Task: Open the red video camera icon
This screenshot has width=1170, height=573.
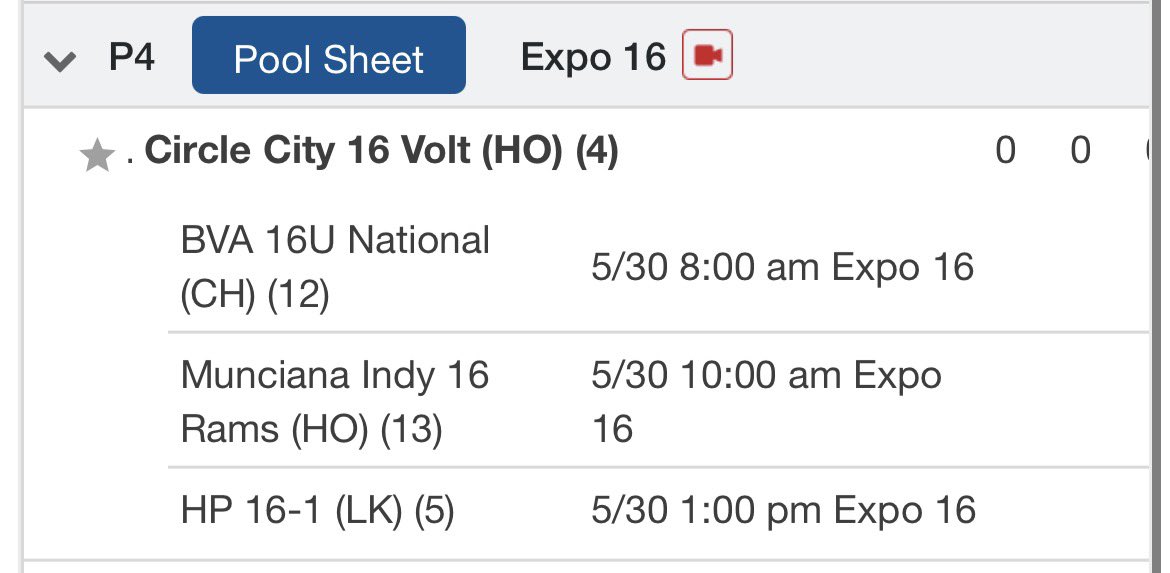Action: (x=707, y=54)
